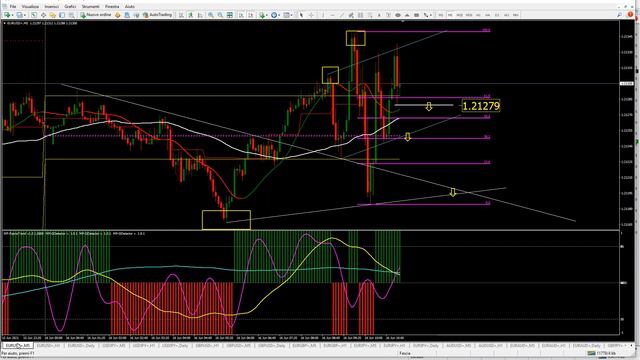Image resolution: width=640 pixels, height=360 pixels.
Task: Open the New Chart icon in toolbar
Action: (x=7, y=15)
